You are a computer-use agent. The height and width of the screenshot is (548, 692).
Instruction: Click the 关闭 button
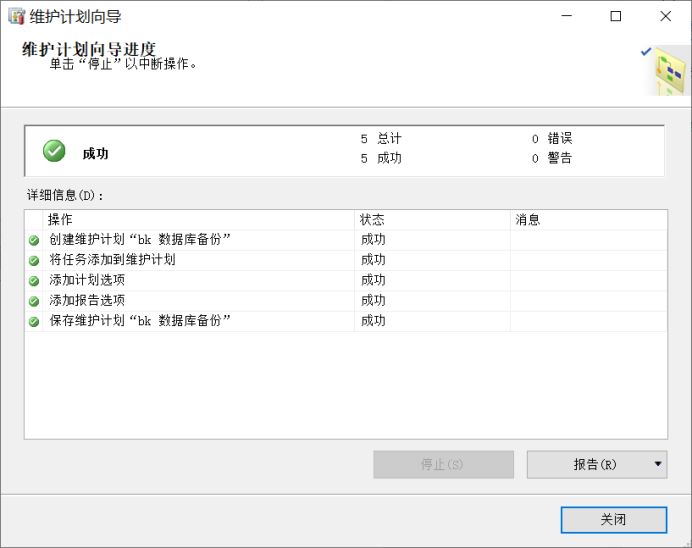pyautogui.click(x=613, y=519)
